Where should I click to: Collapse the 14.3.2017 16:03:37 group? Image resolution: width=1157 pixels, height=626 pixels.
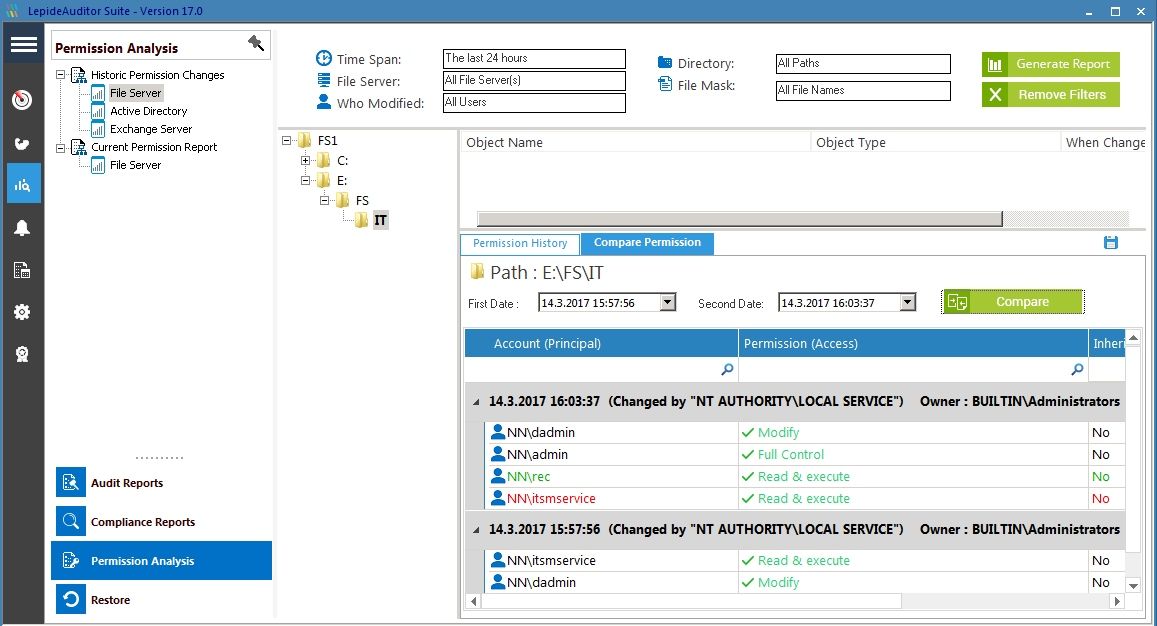(476, 402)
